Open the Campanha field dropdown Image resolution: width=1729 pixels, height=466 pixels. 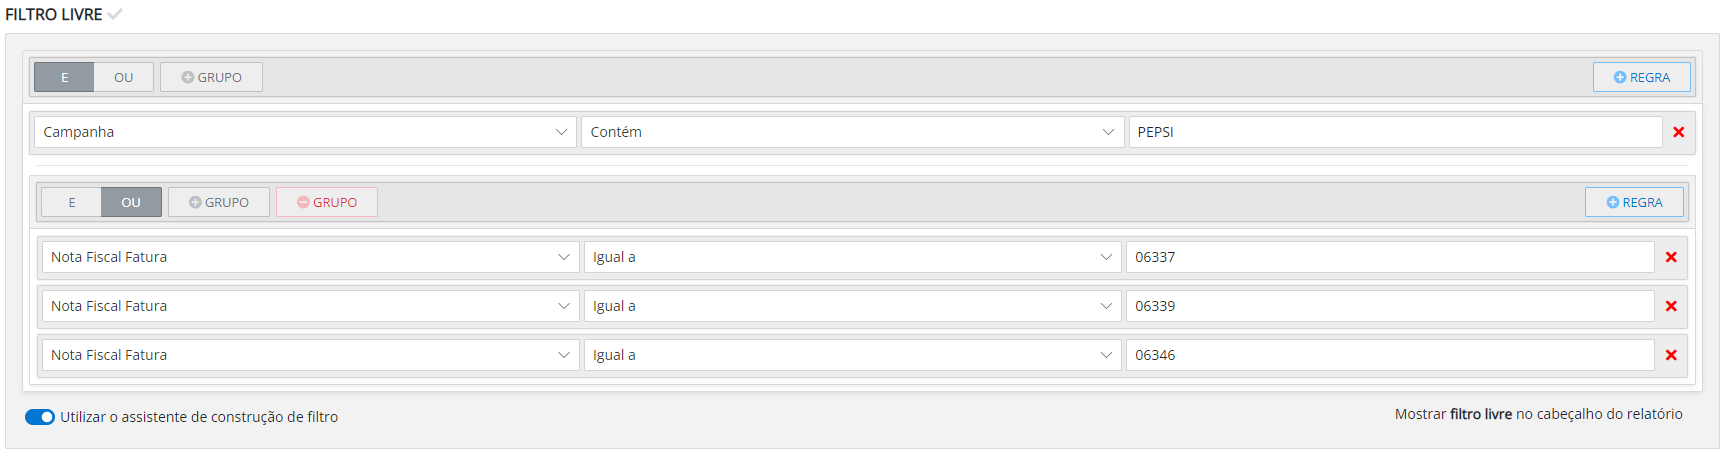coord(305,132)
